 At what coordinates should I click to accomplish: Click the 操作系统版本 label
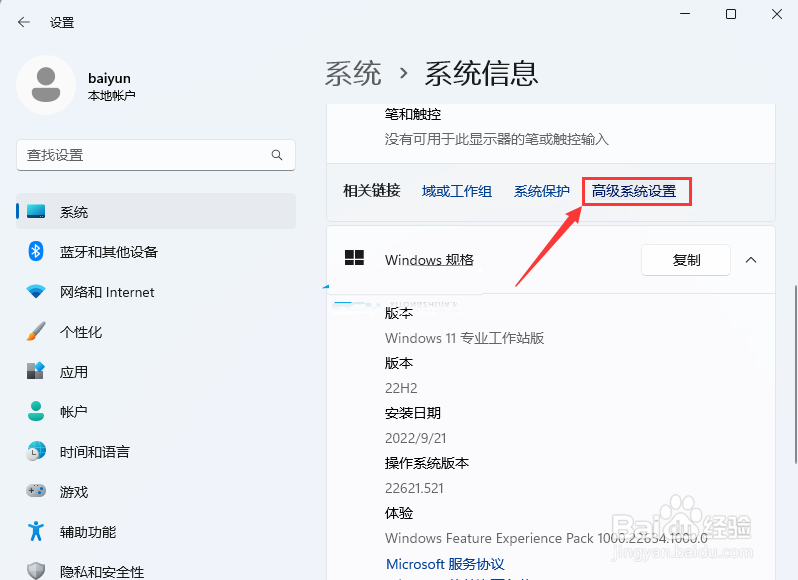tap(426, 463)
